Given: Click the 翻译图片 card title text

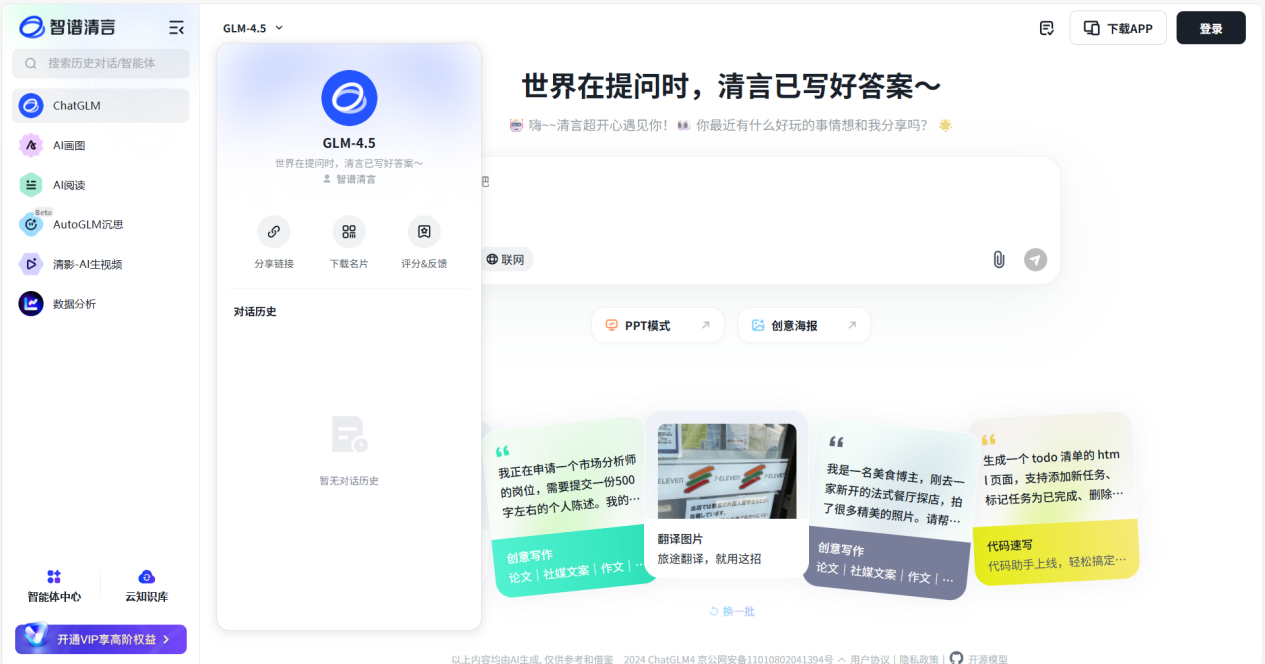Looking at the screenshot, I should (680, 539).
